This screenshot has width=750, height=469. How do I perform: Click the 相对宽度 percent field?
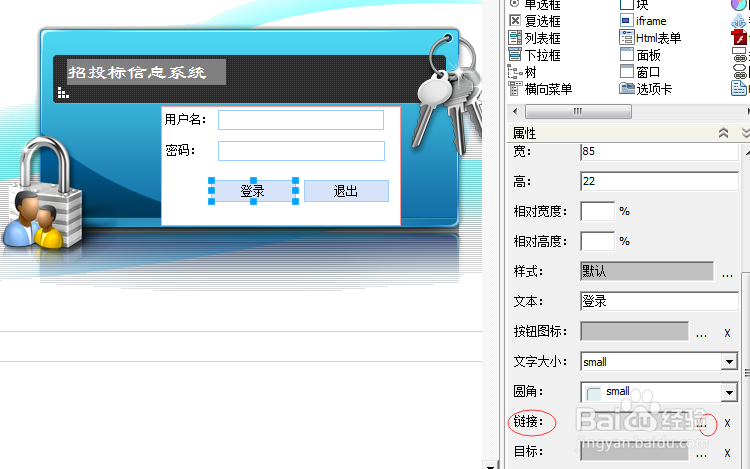click(597, 211)
